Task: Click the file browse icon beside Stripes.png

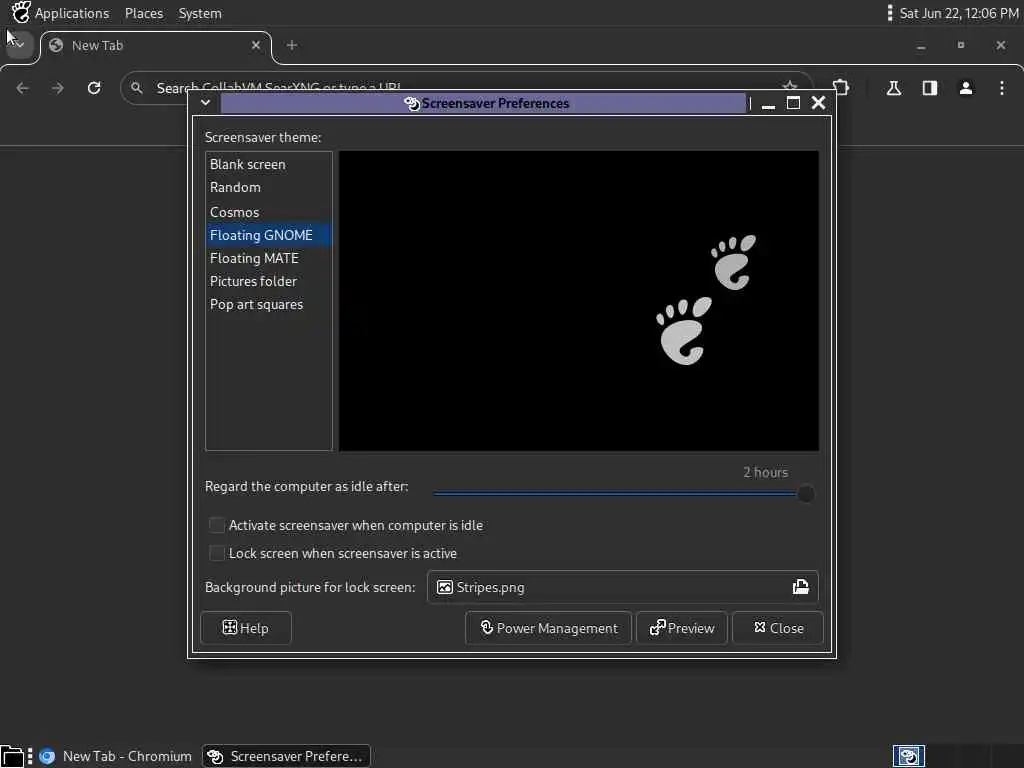Action: [801, 587]
